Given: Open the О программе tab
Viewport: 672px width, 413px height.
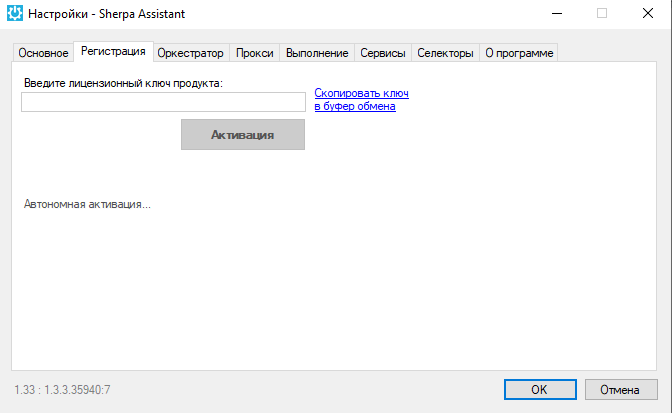Looking at the screenshot, I should (519, 53).
